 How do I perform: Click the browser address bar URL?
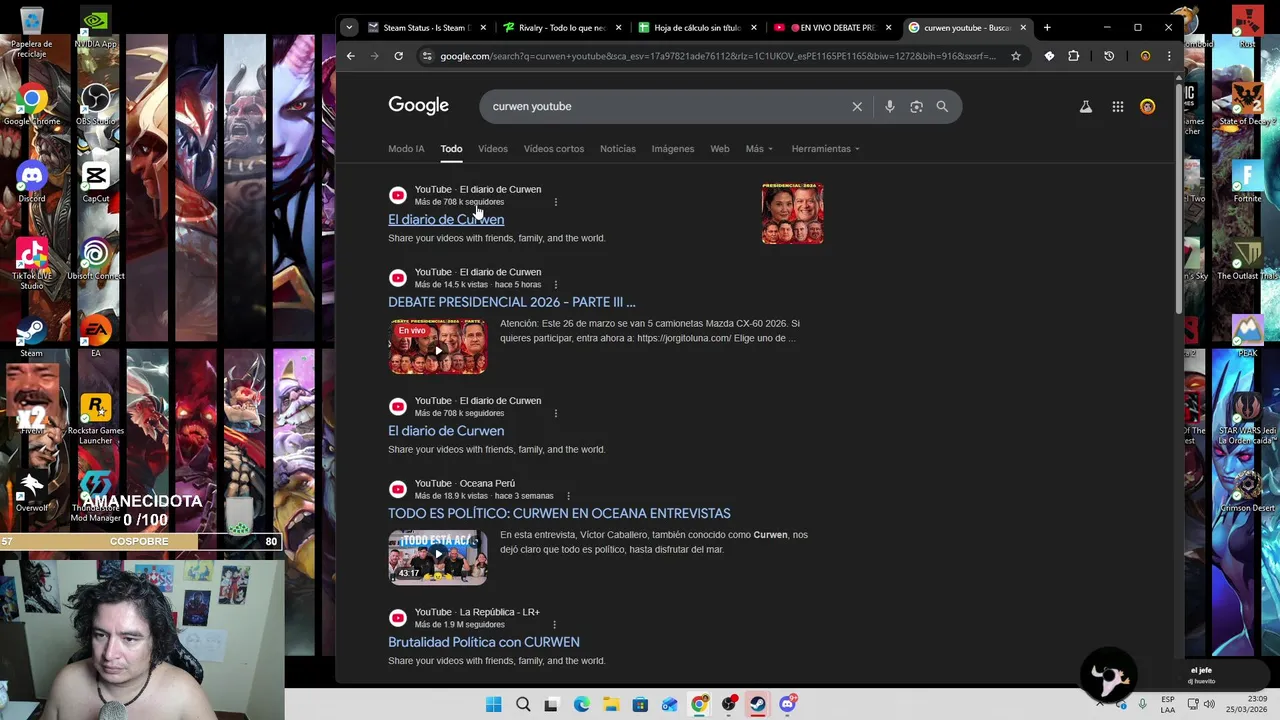click(x=718, y=56)
